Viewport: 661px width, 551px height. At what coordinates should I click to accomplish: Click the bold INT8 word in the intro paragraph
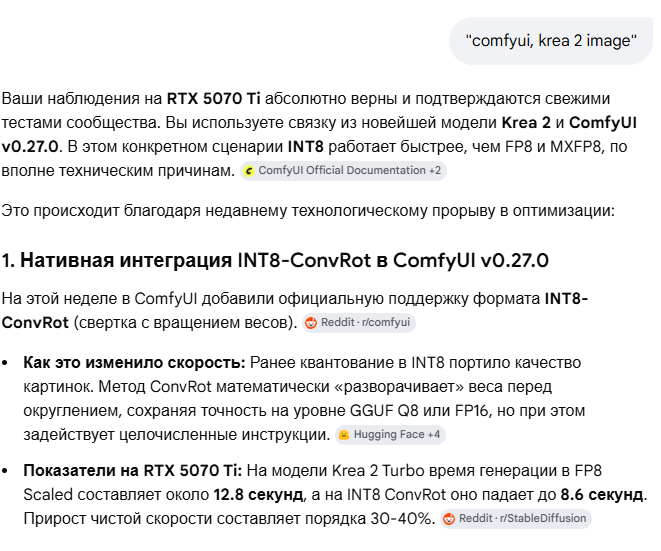[305, 147]
